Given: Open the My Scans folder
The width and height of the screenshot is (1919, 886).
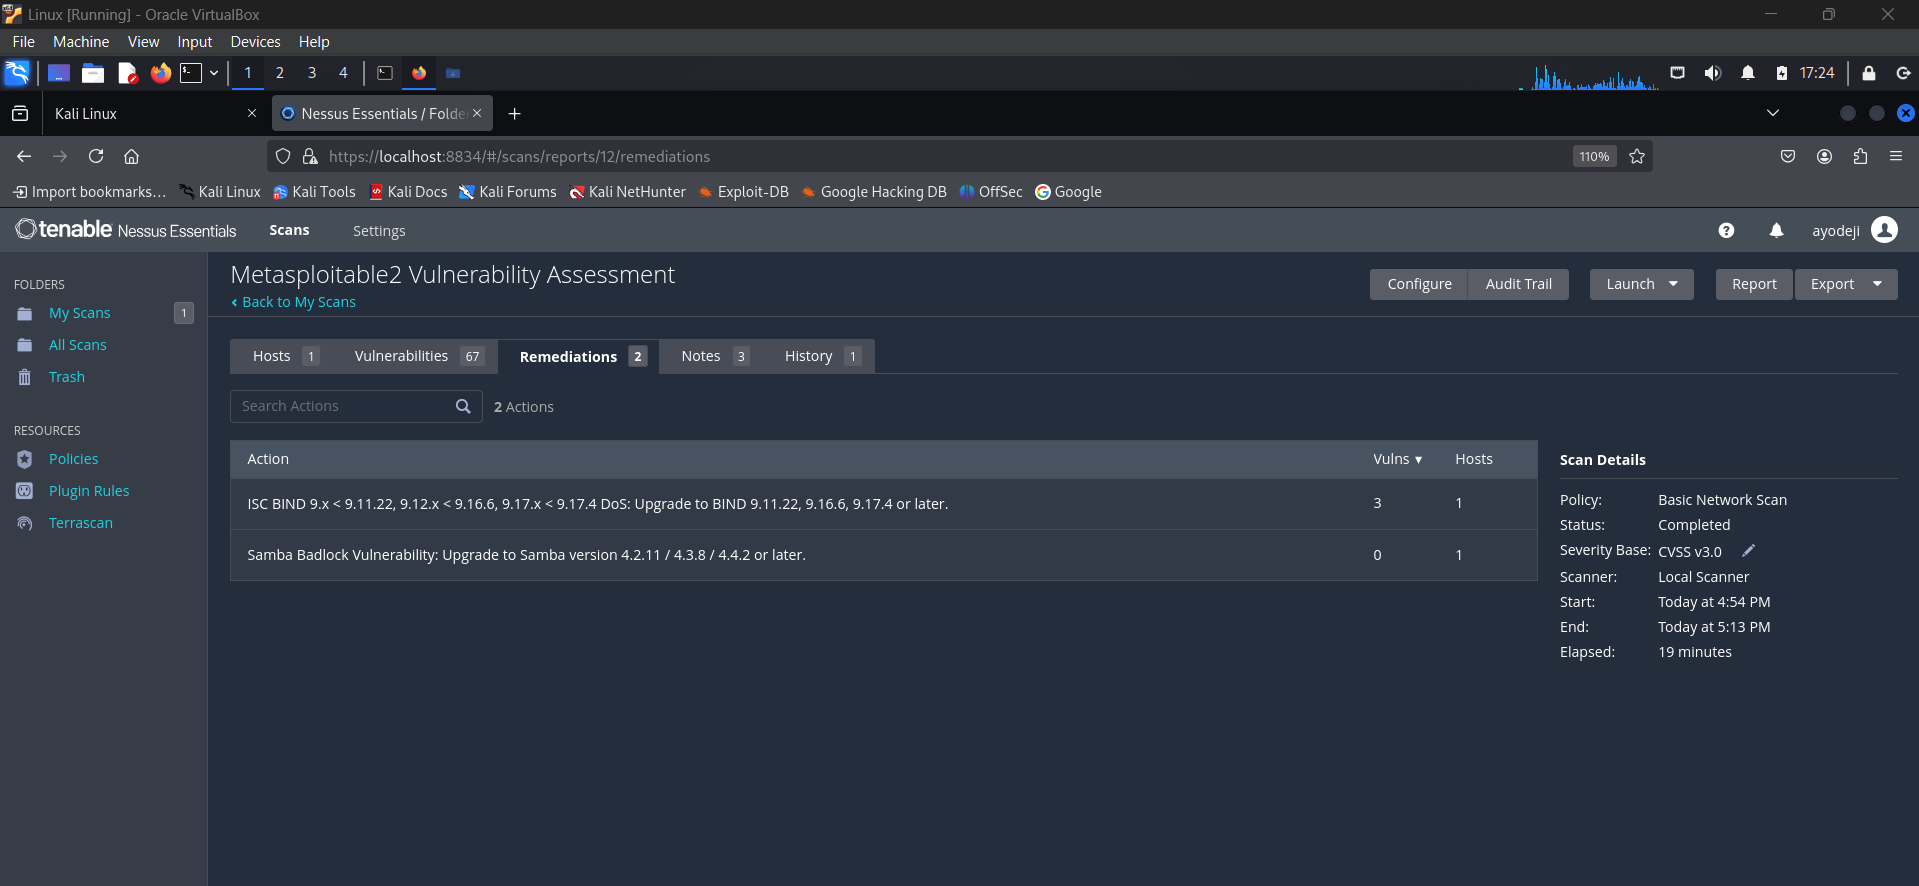Looking at the screenshot, I should (80, 313).
